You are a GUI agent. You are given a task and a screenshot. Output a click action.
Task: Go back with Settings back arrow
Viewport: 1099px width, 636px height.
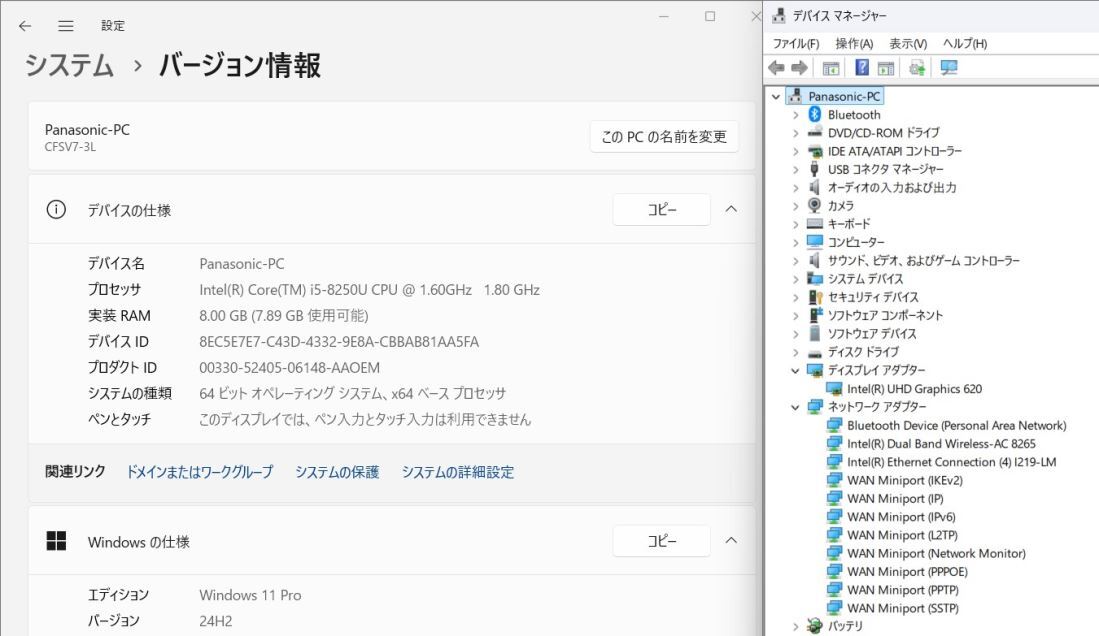[x=25, y=26]
